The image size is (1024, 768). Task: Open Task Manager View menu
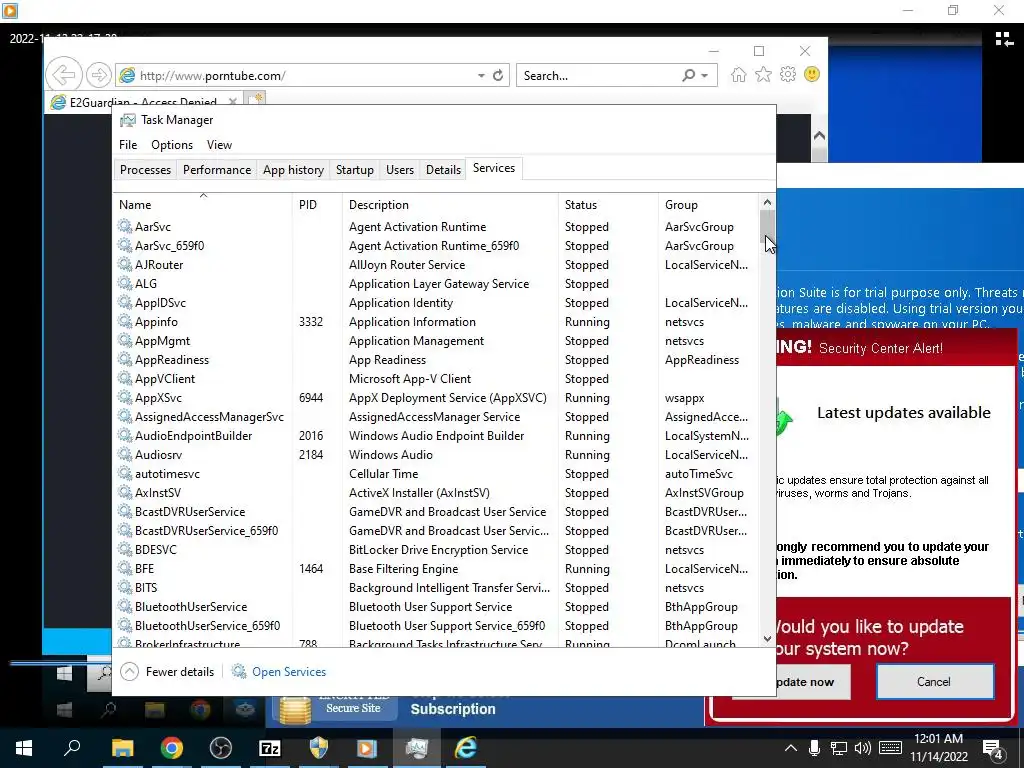point(219,145)
